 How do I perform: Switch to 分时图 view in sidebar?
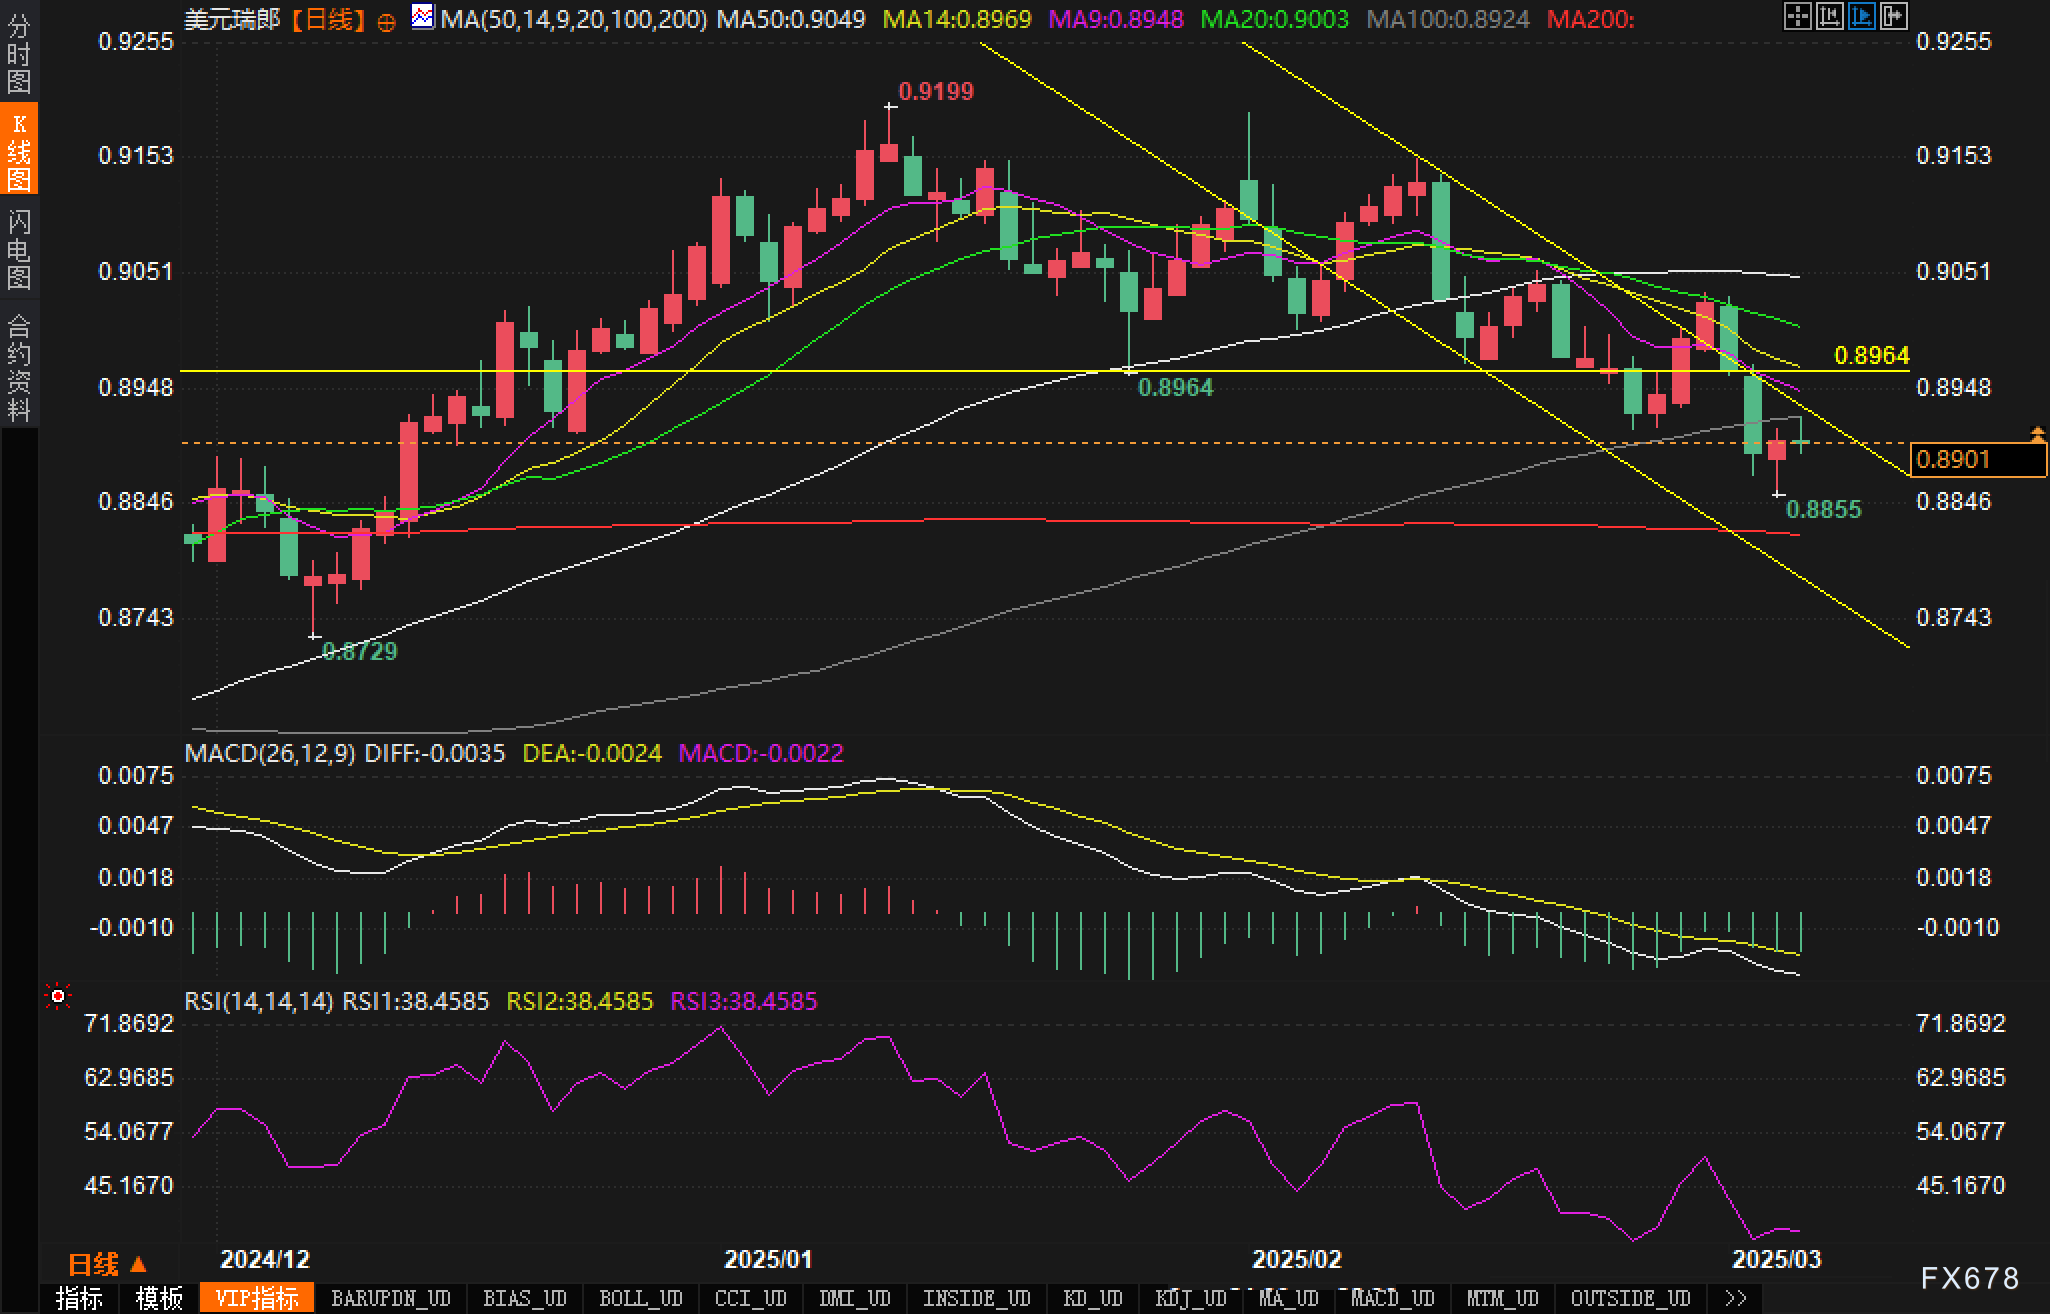pyautogui.click(x=18, y=54)
